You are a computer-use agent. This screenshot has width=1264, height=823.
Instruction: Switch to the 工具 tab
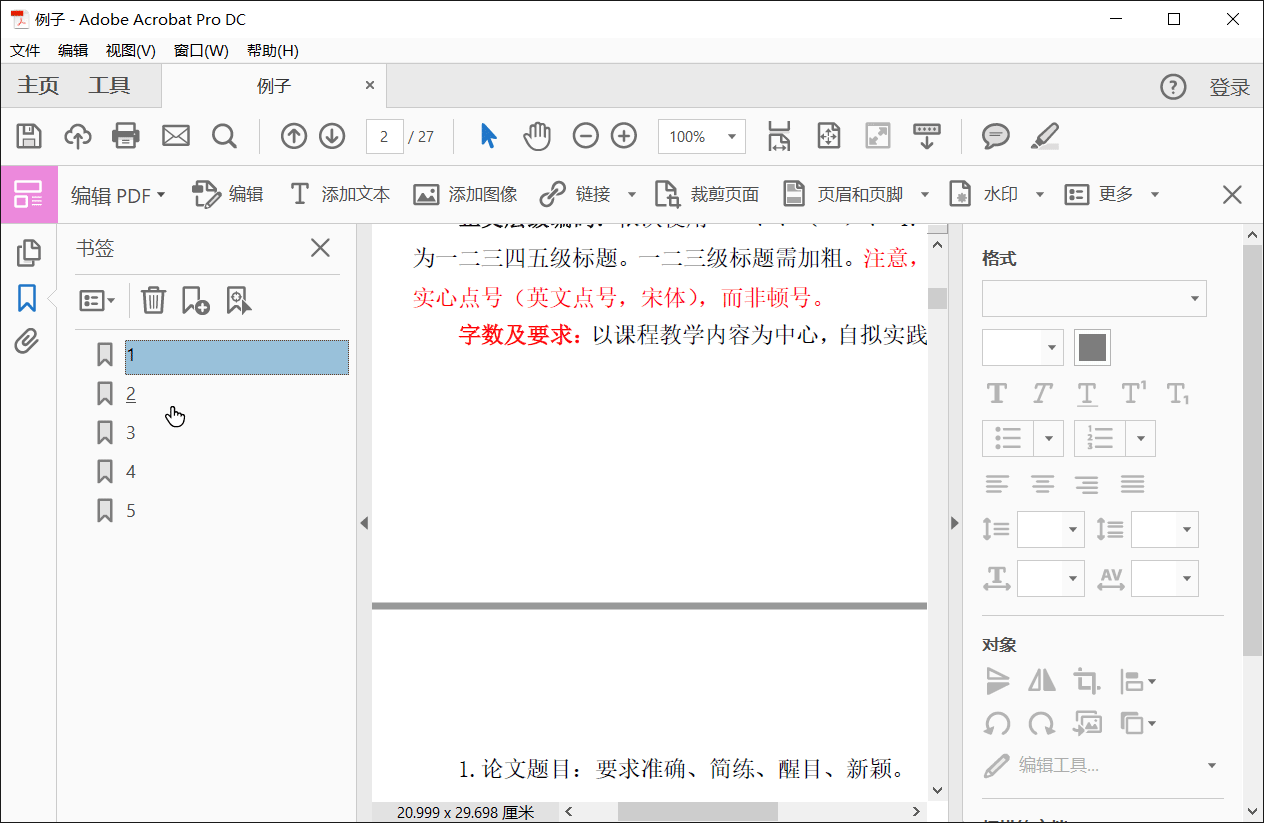[109, 86]
